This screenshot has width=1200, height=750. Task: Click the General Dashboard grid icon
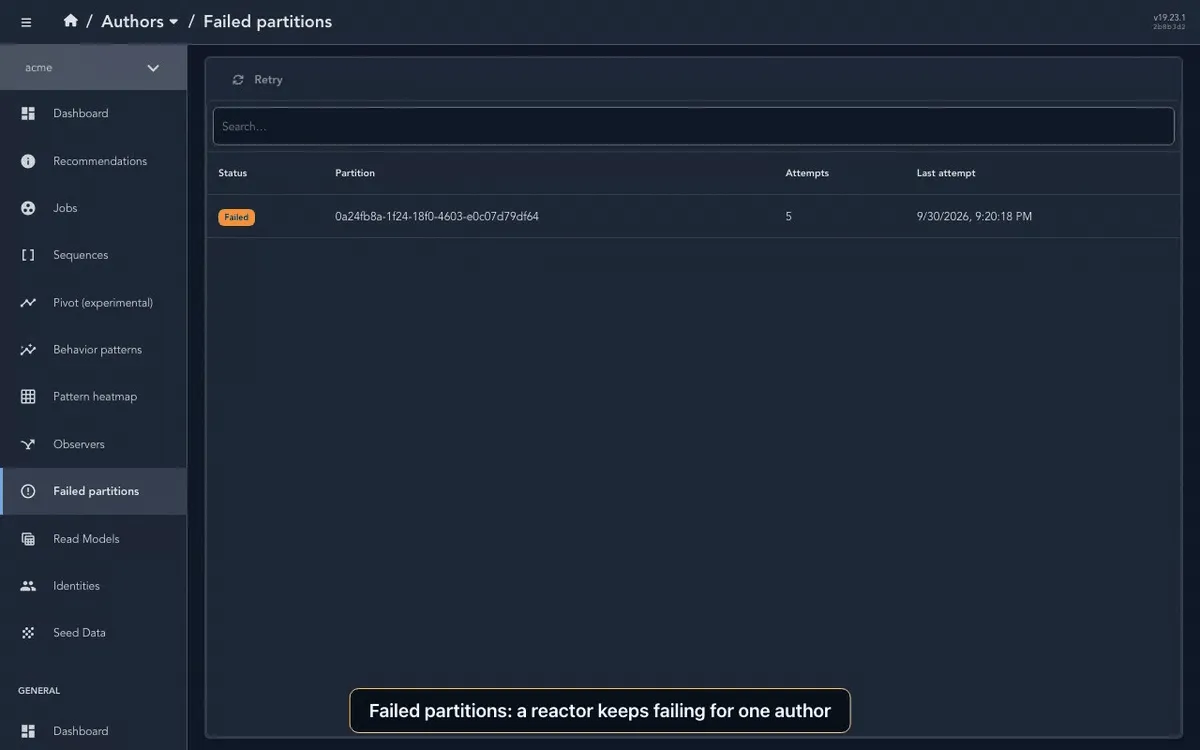28,731
